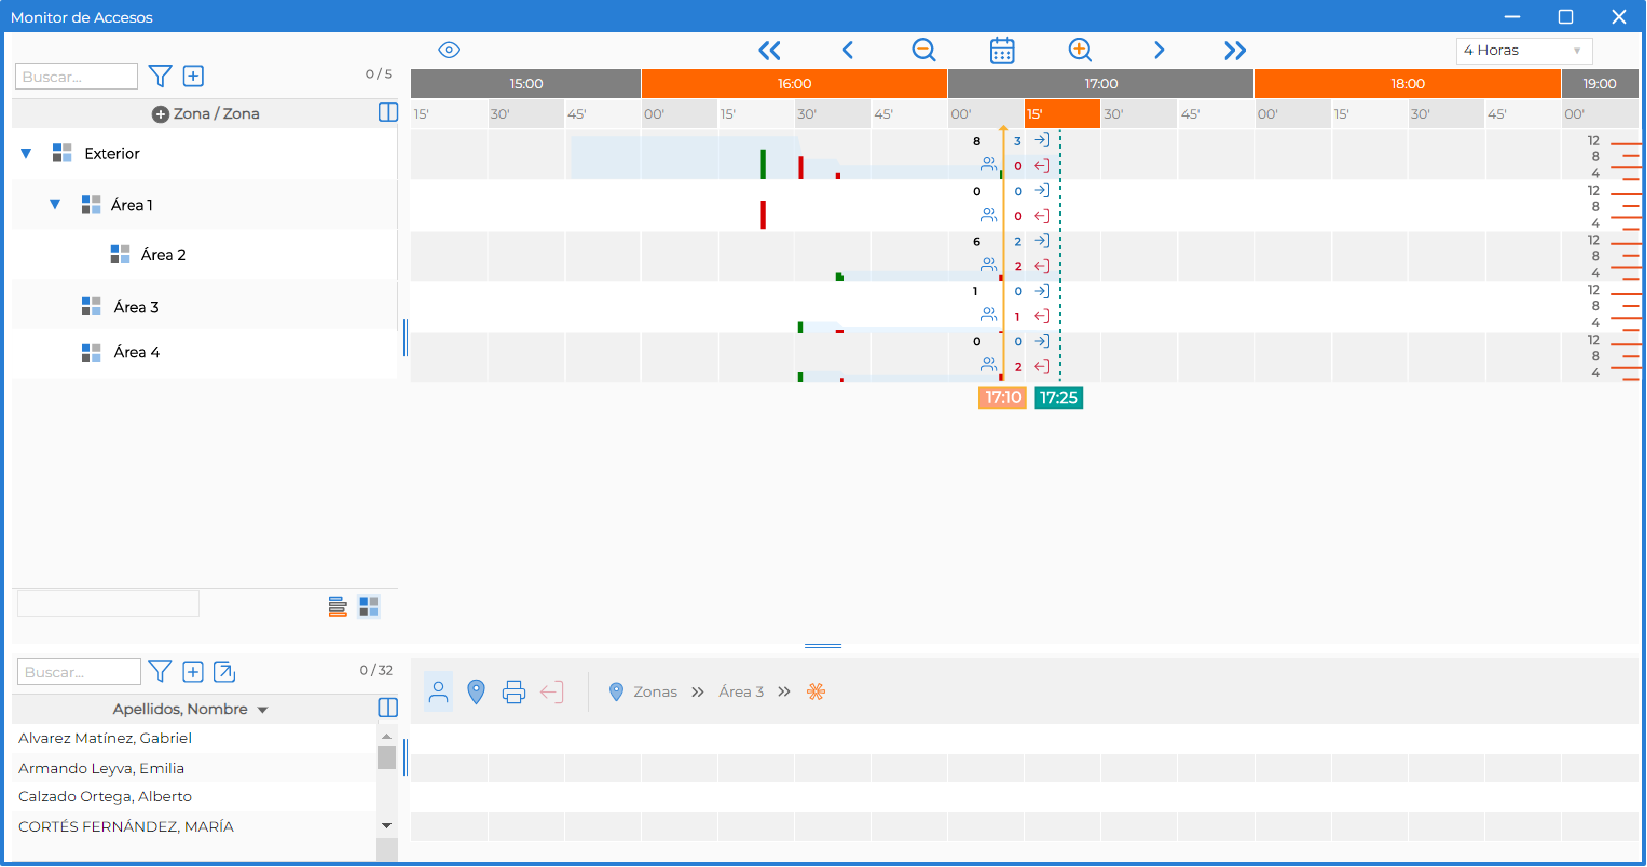Zoom out the timeline with the minus magnifier
The height and width of the screenshot is (867, 1647).
coord(924,50)
